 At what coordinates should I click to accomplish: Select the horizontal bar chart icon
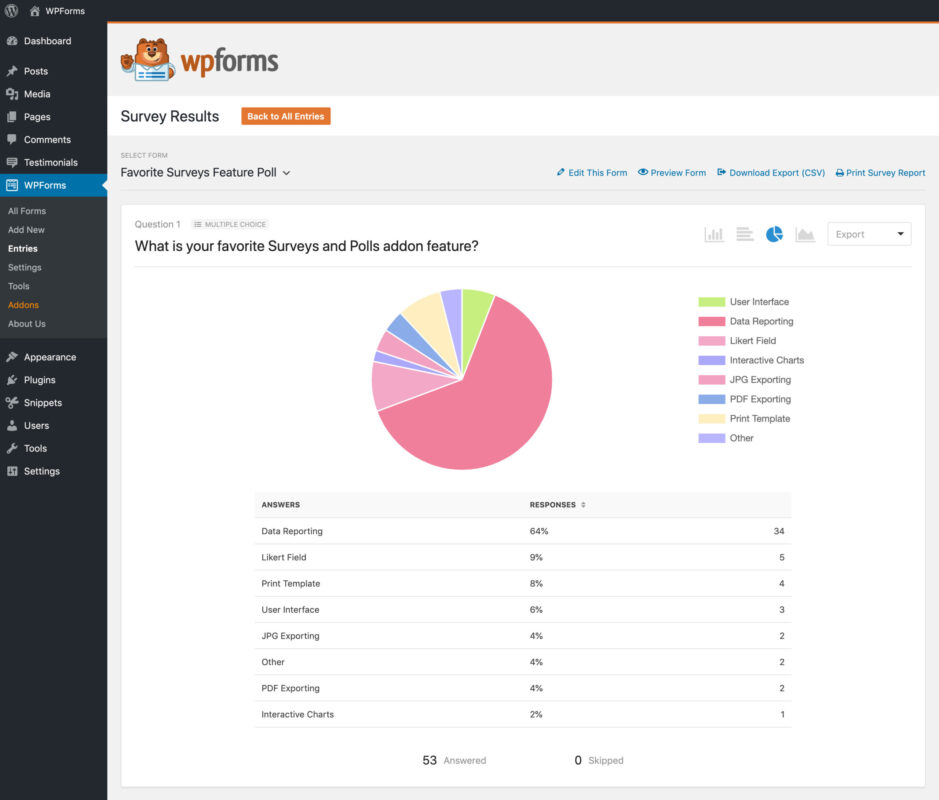[744, 233]
